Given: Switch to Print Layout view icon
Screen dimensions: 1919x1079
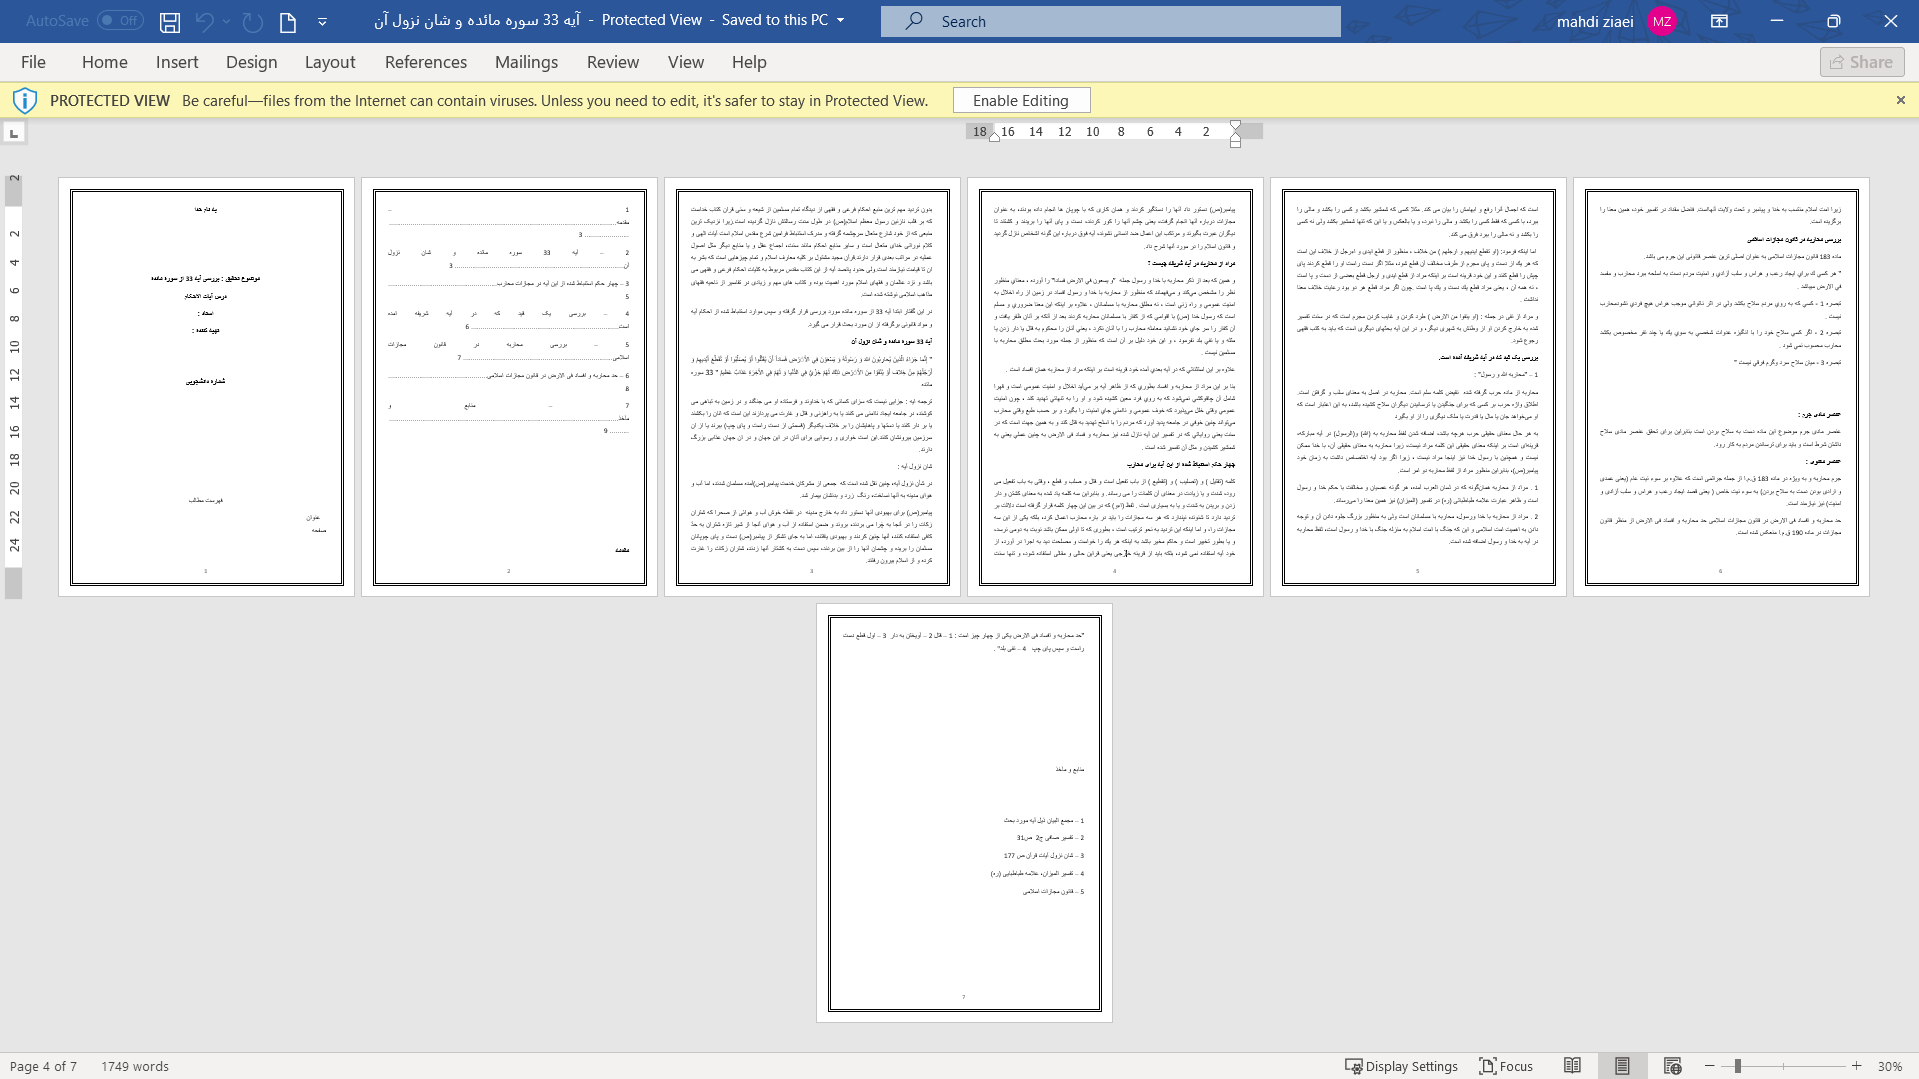Looking at the screenshot, I should click(x=1622, y=1066).
